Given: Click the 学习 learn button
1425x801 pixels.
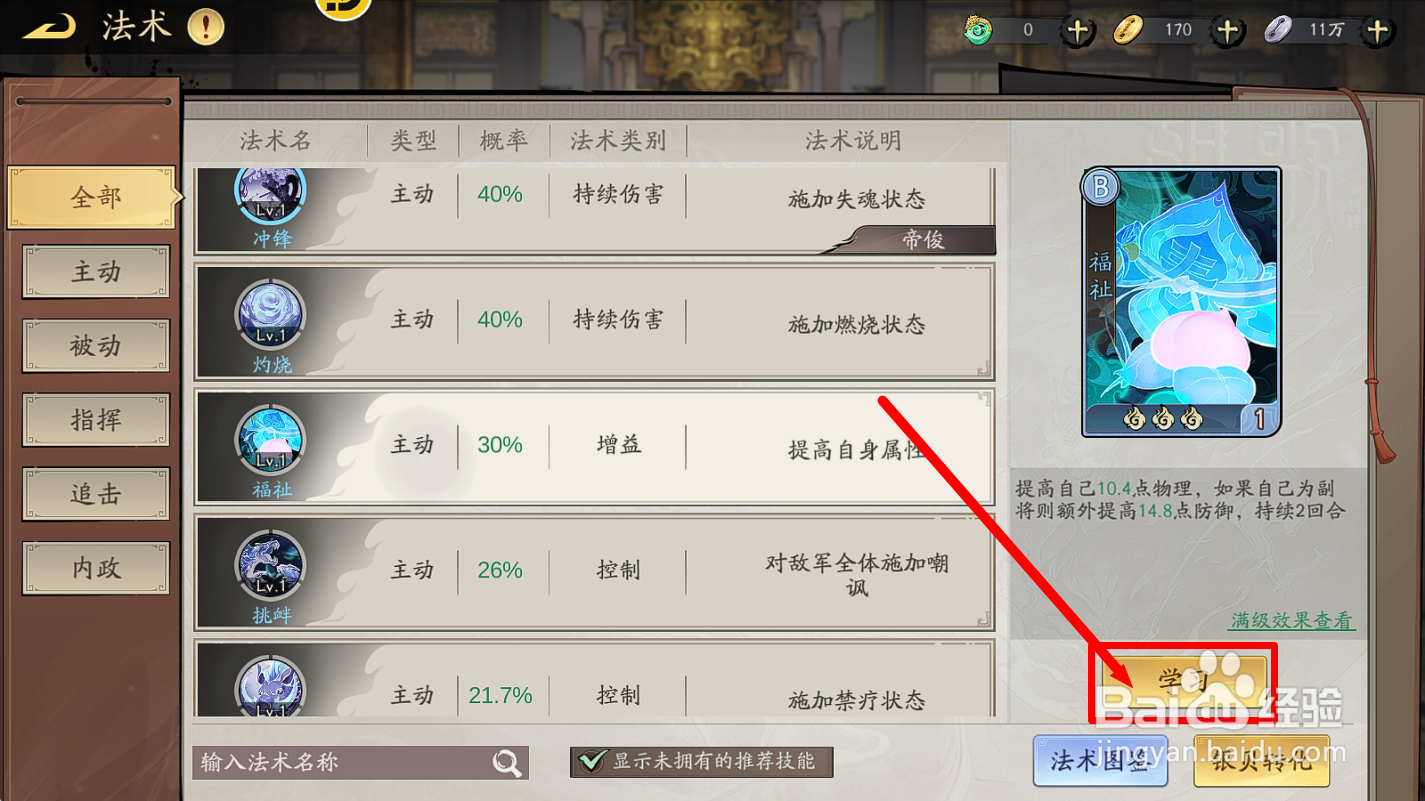Looking at the screenshot, I should [x=1184, y=682].
